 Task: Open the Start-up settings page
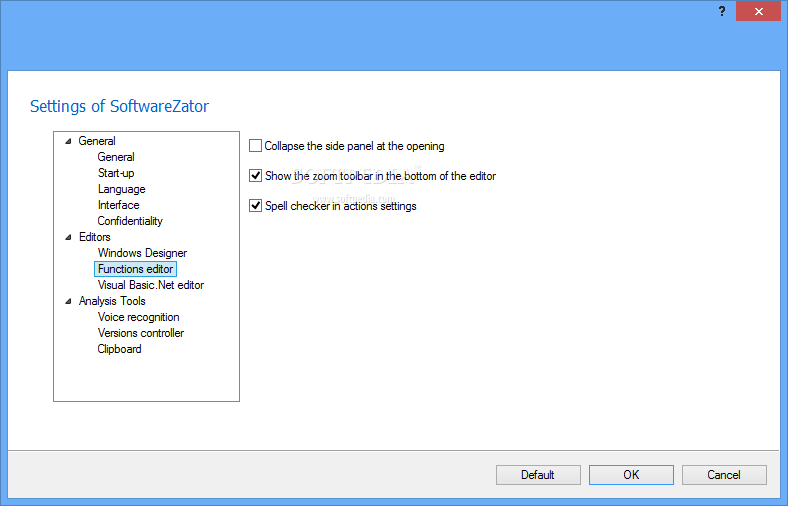click(x=116, y=173)
